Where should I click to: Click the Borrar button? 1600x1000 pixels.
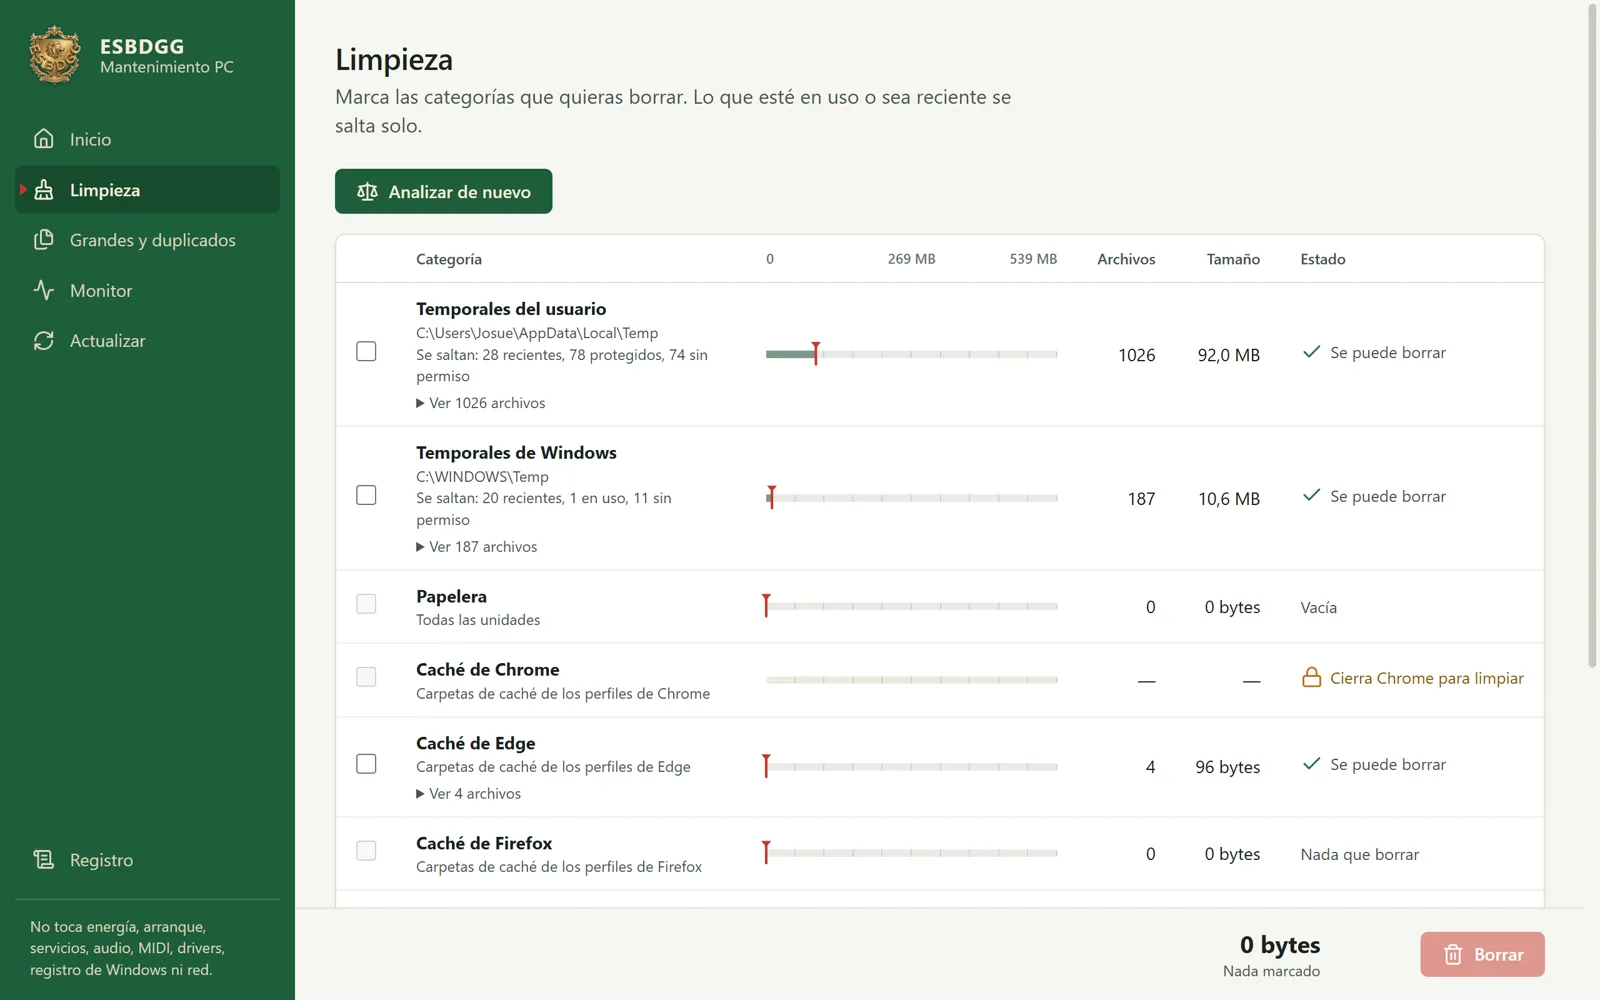[1482, 955]
